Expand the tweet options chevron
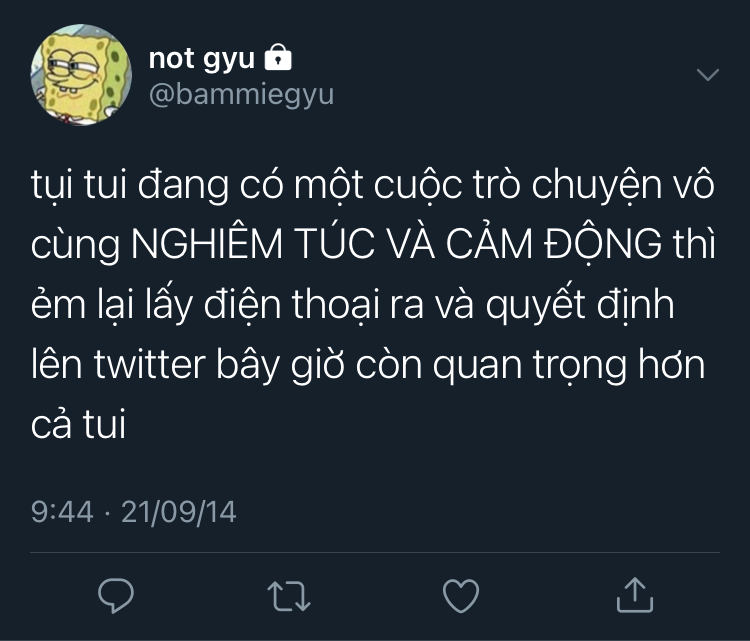Image resolution: width=750 pixels, height=641 pixels. click(x=707, y=75)
